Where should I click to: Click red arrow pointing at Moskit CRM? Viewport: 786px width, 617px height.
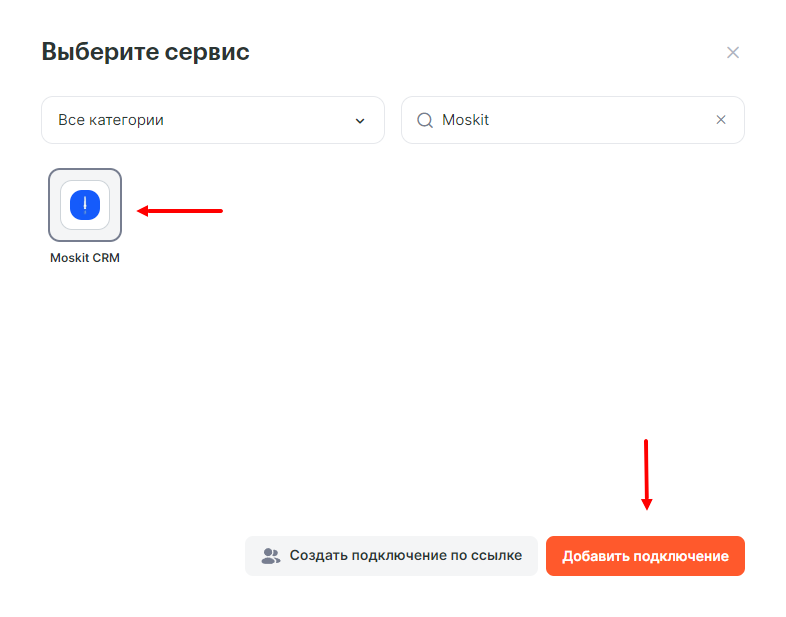[180, 211]
